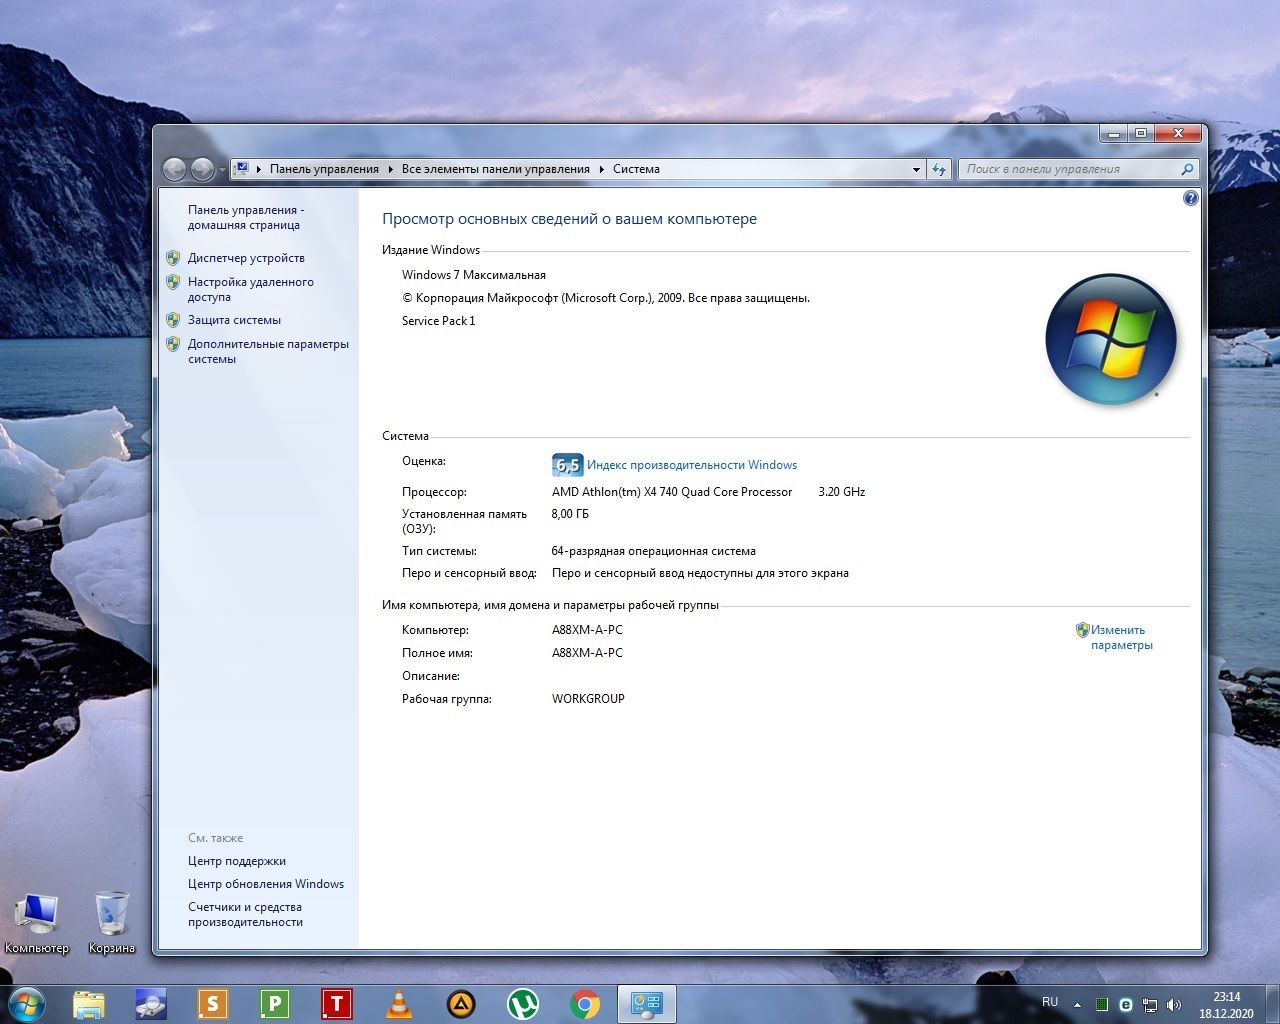
Task: Click the Windows logo image
Action: 1110,339
